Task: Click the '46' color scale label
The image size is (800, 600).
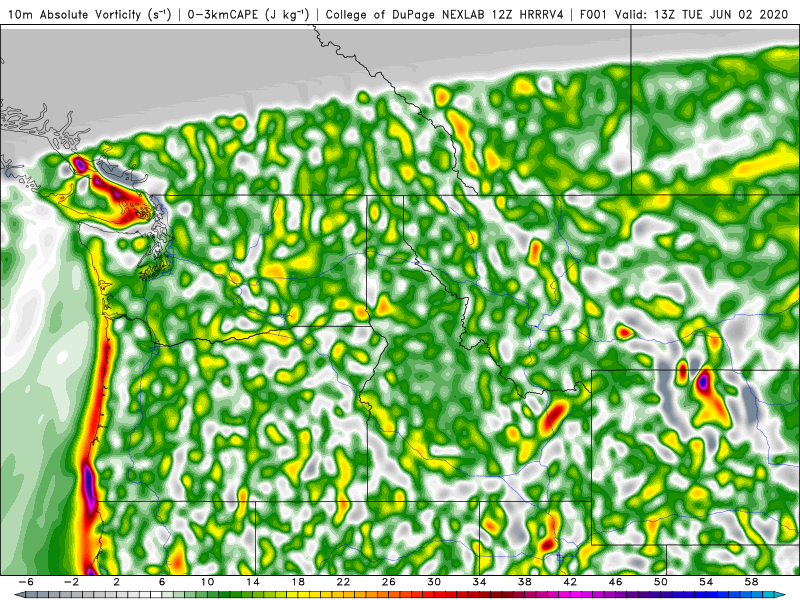Action: [x=615, y=582]
